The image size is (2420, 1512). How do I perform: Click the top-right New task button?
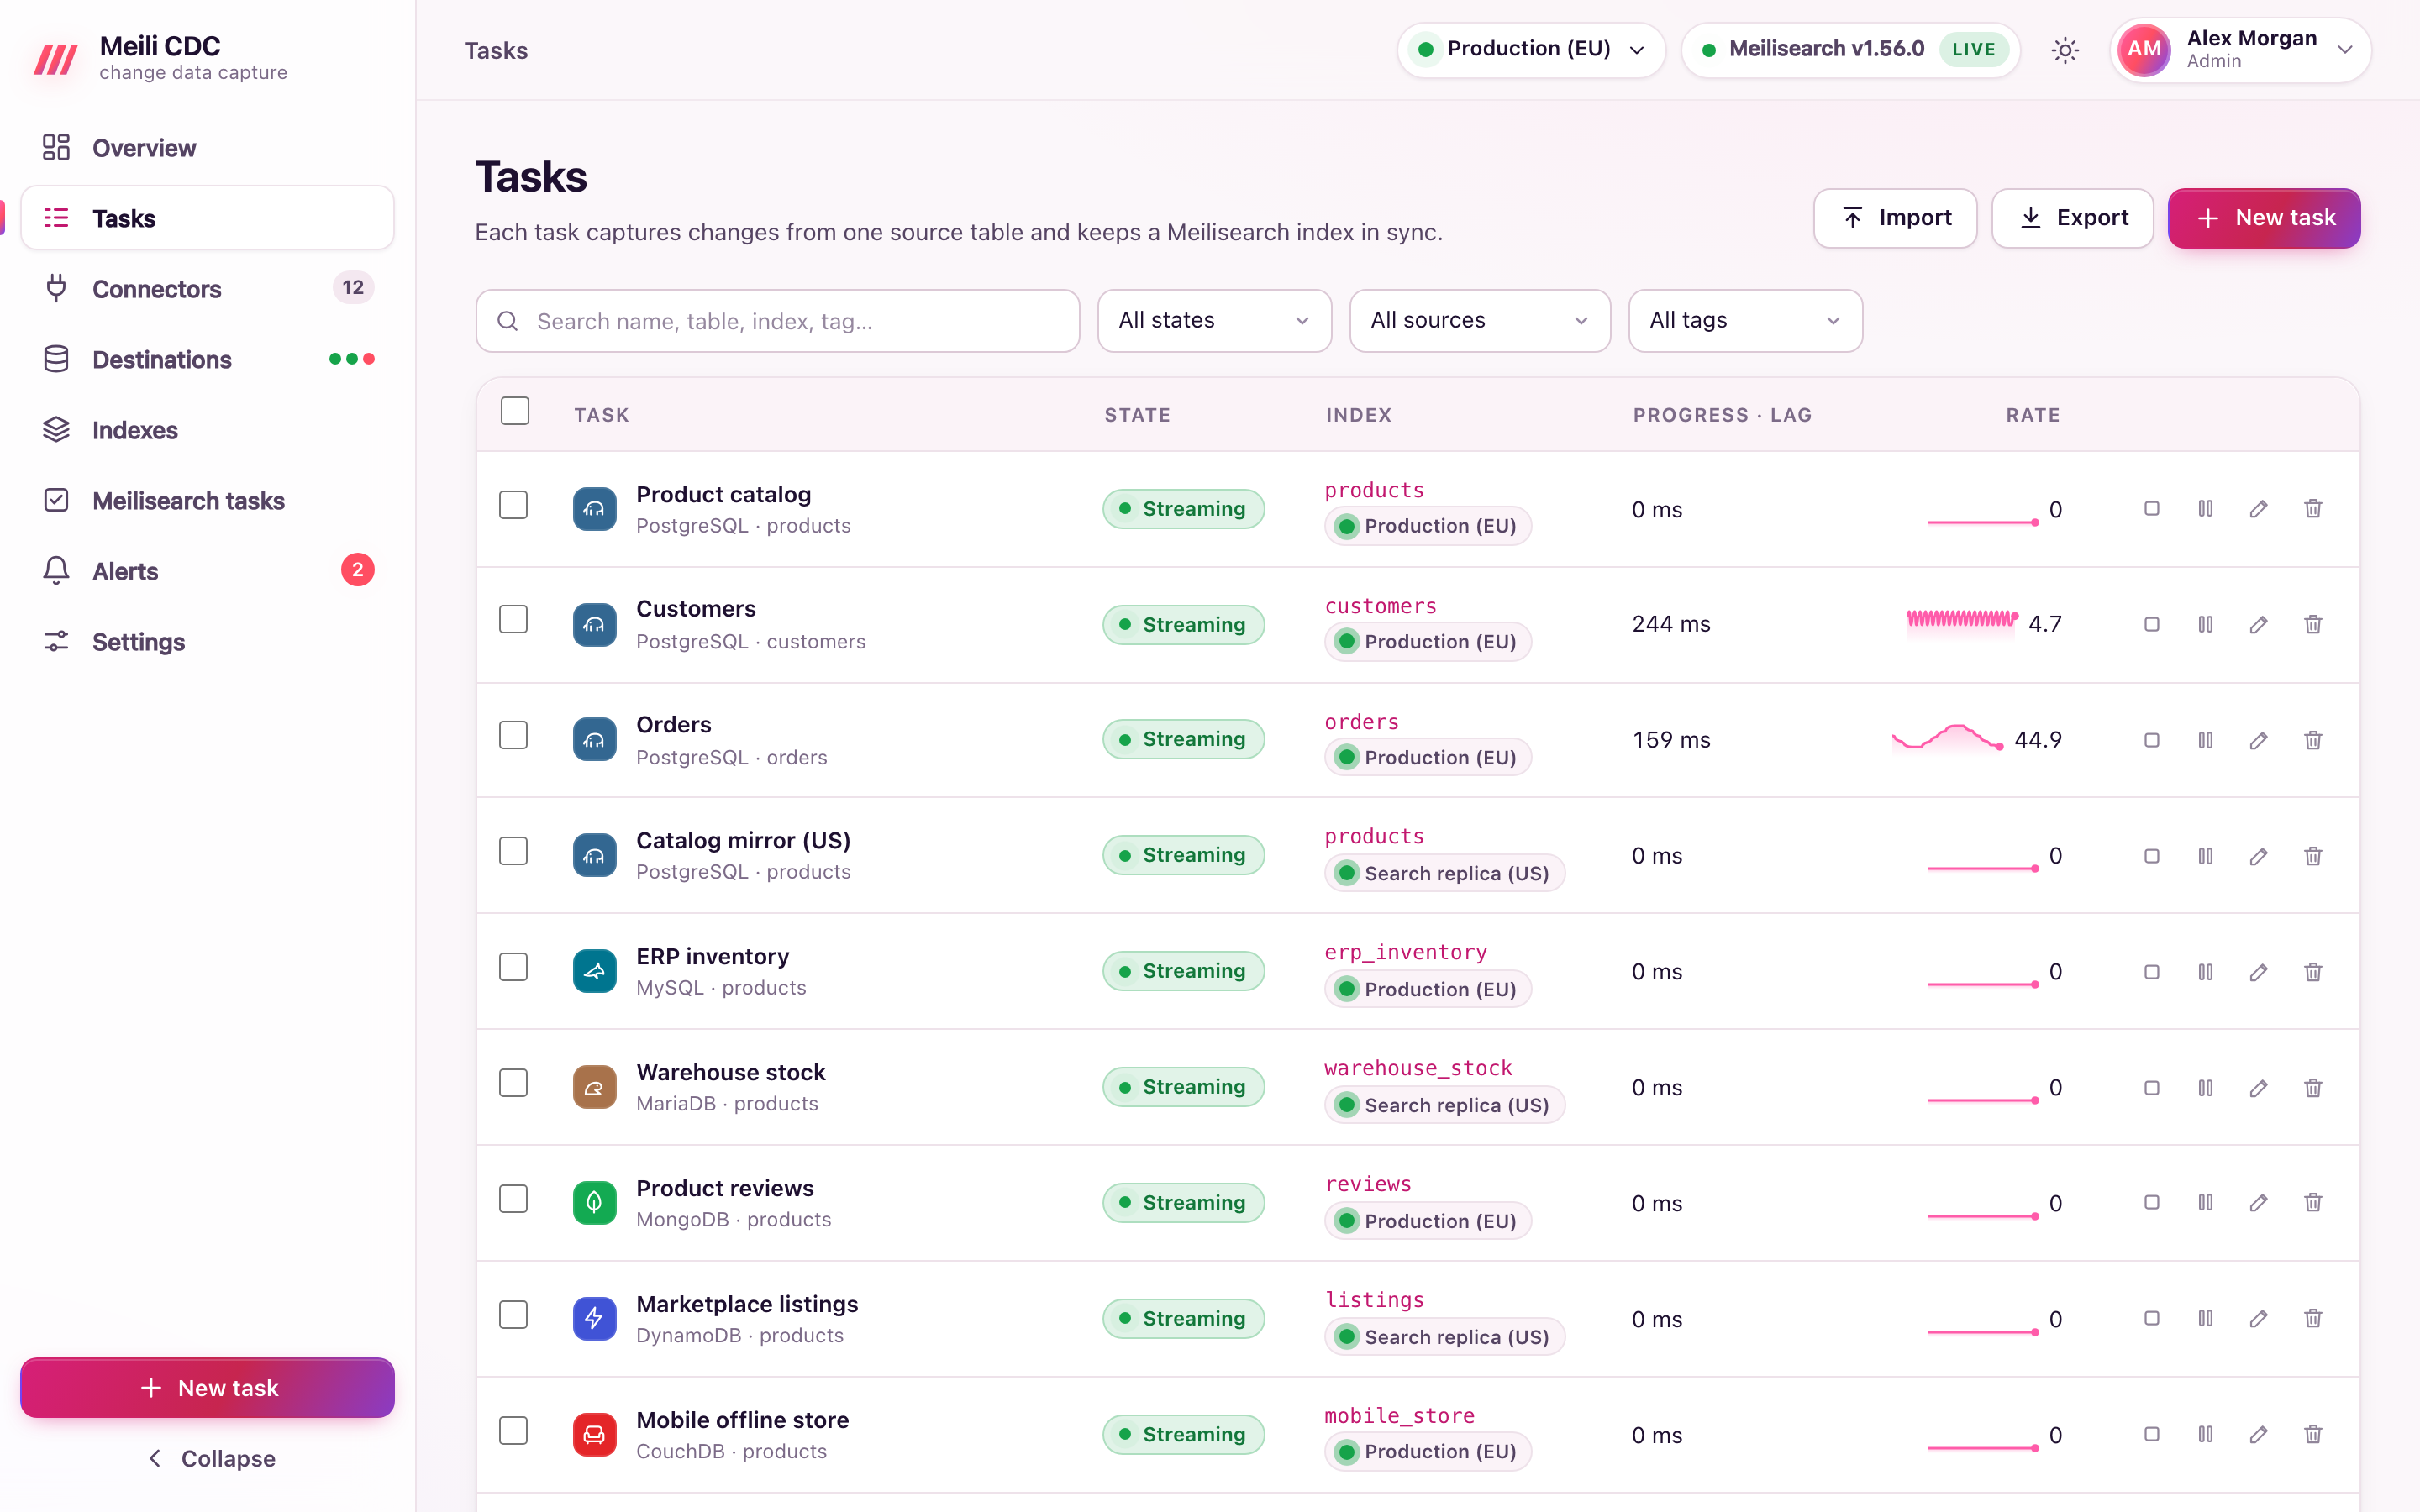click(2264, 218)
